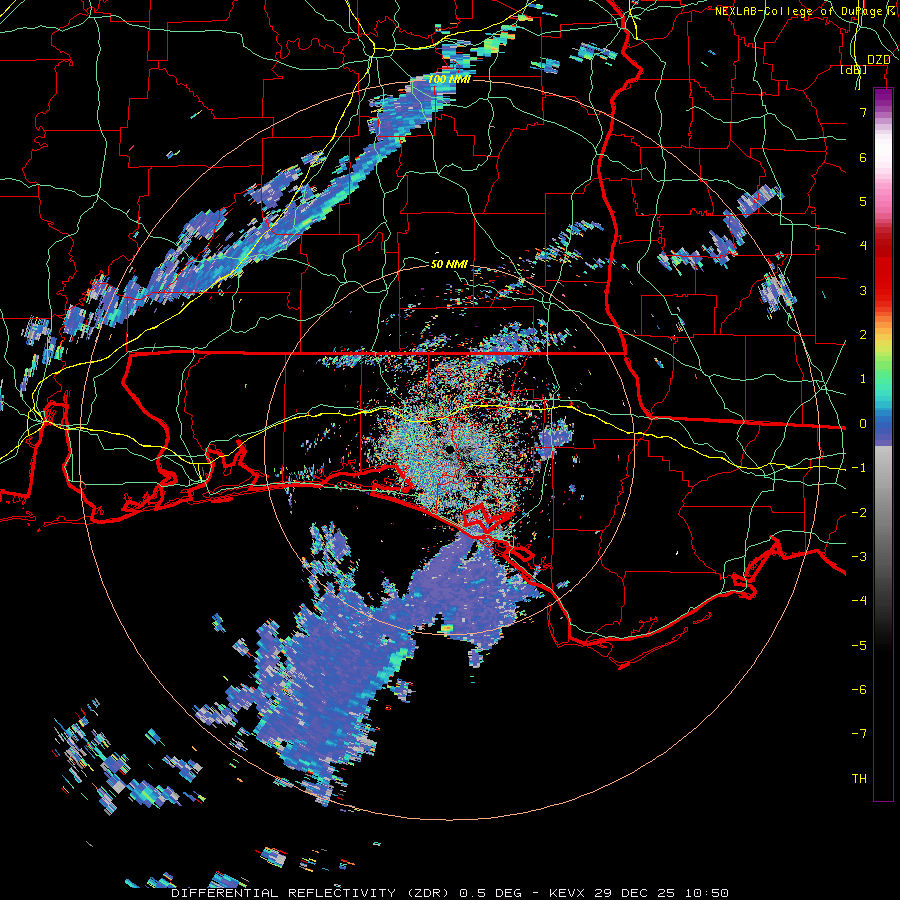Click the 5 value on color scale
This screenshot has height=900, width=900.
(x=863, y=201)
